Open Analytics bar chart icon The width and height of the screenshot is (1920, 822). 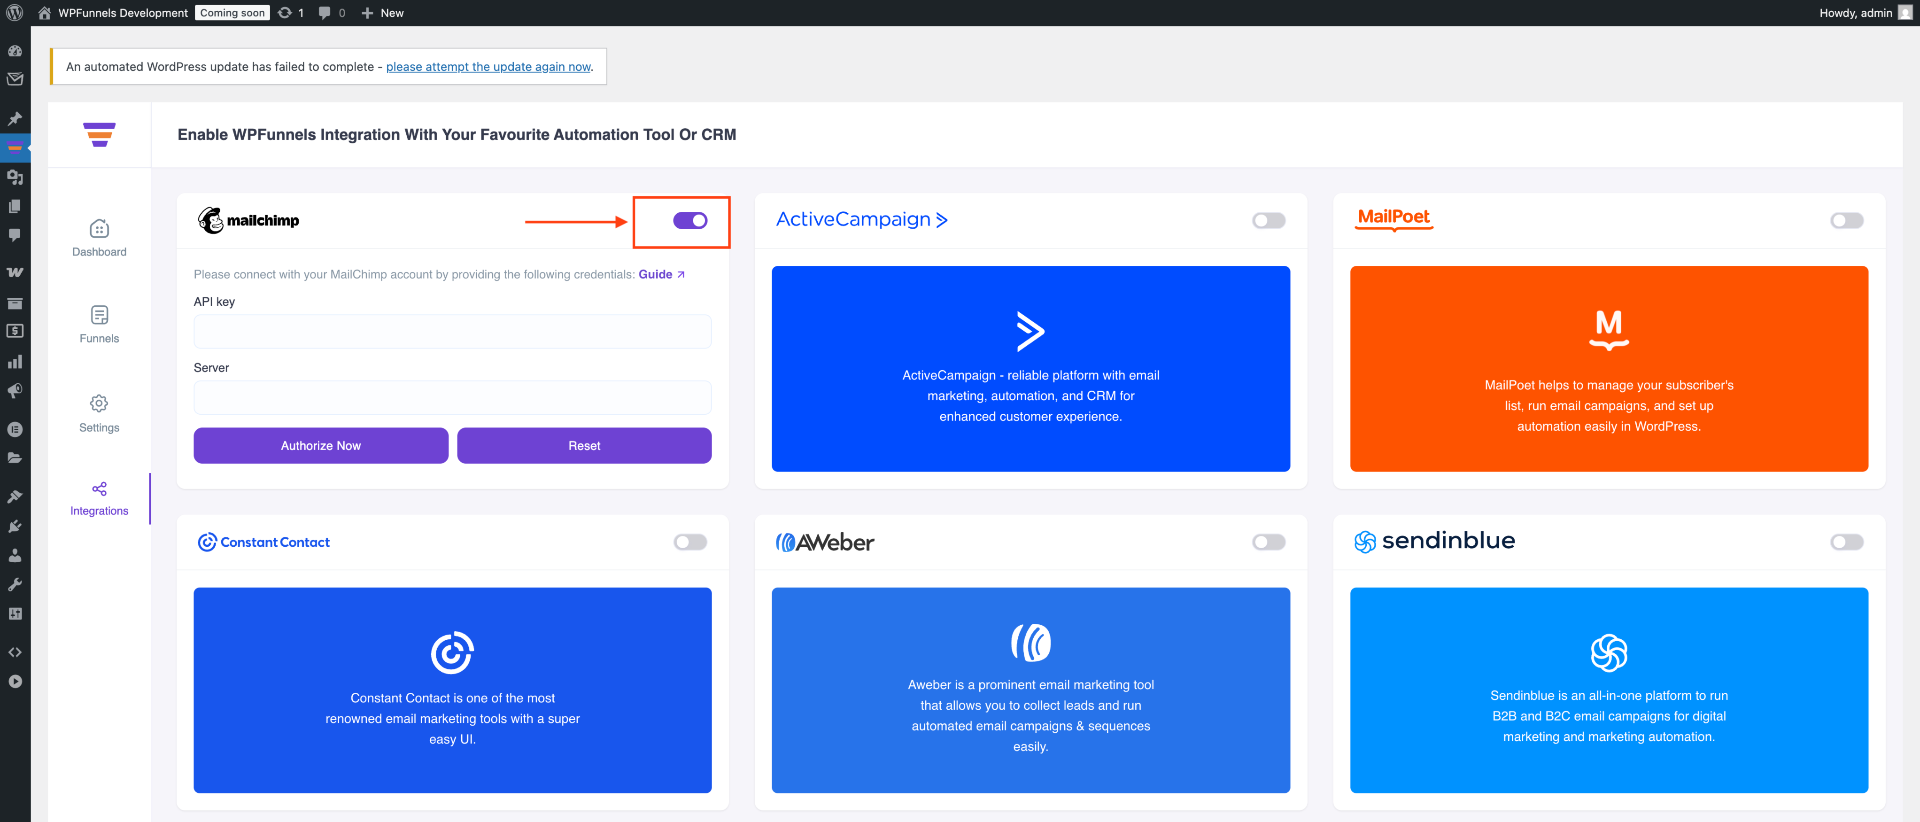click(x=15, y=361)
